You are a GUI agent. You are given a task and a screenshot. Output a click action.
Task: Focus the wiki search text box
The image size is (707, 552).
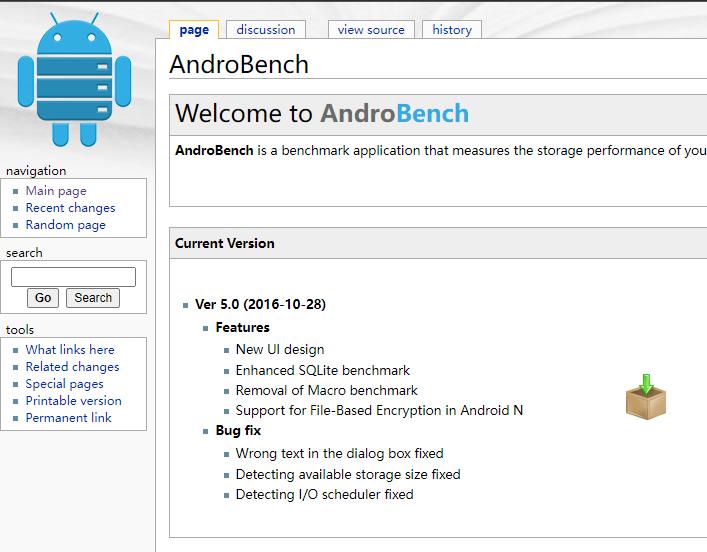[x=73, y=277]
